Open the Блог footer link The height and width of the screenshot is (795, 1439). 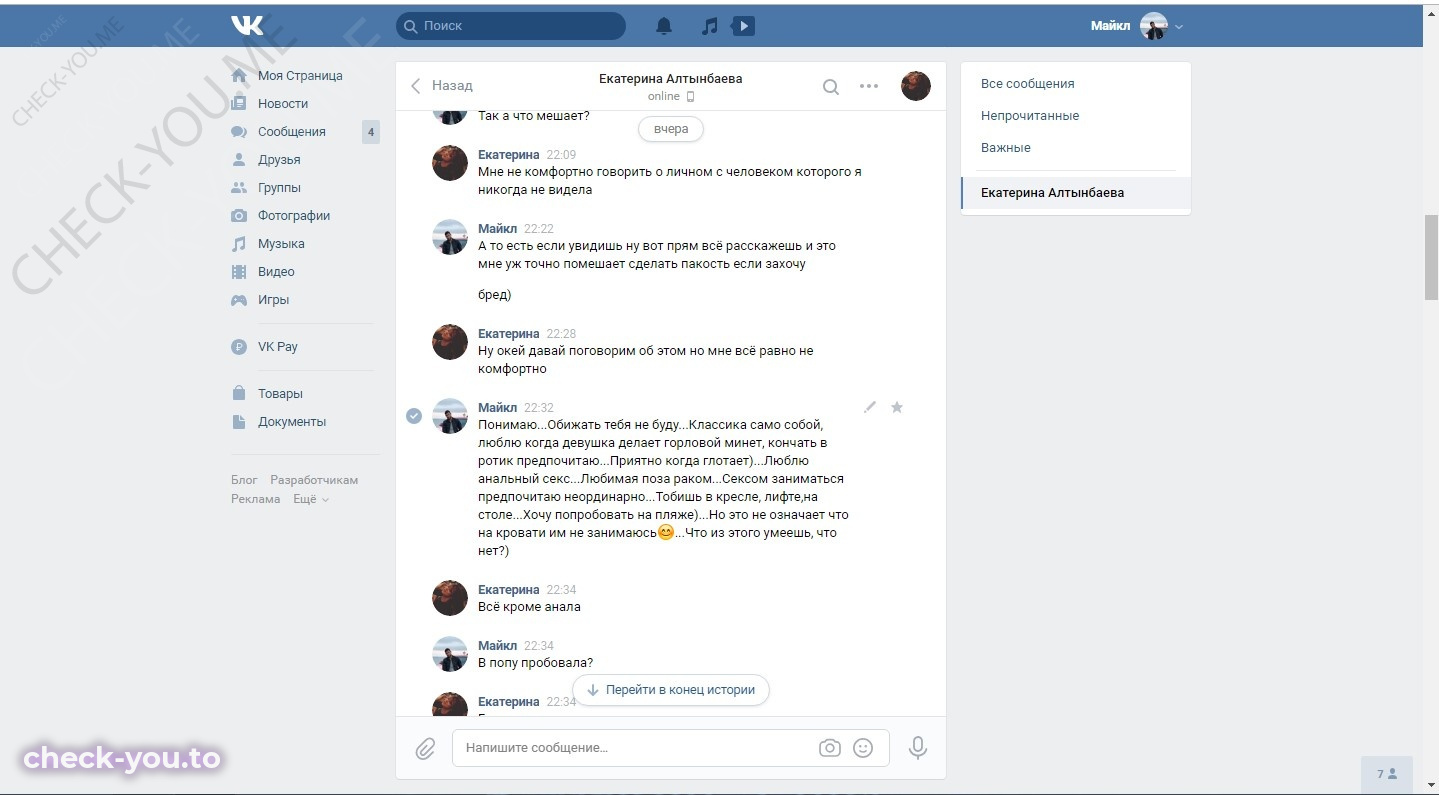coord(244,480)
